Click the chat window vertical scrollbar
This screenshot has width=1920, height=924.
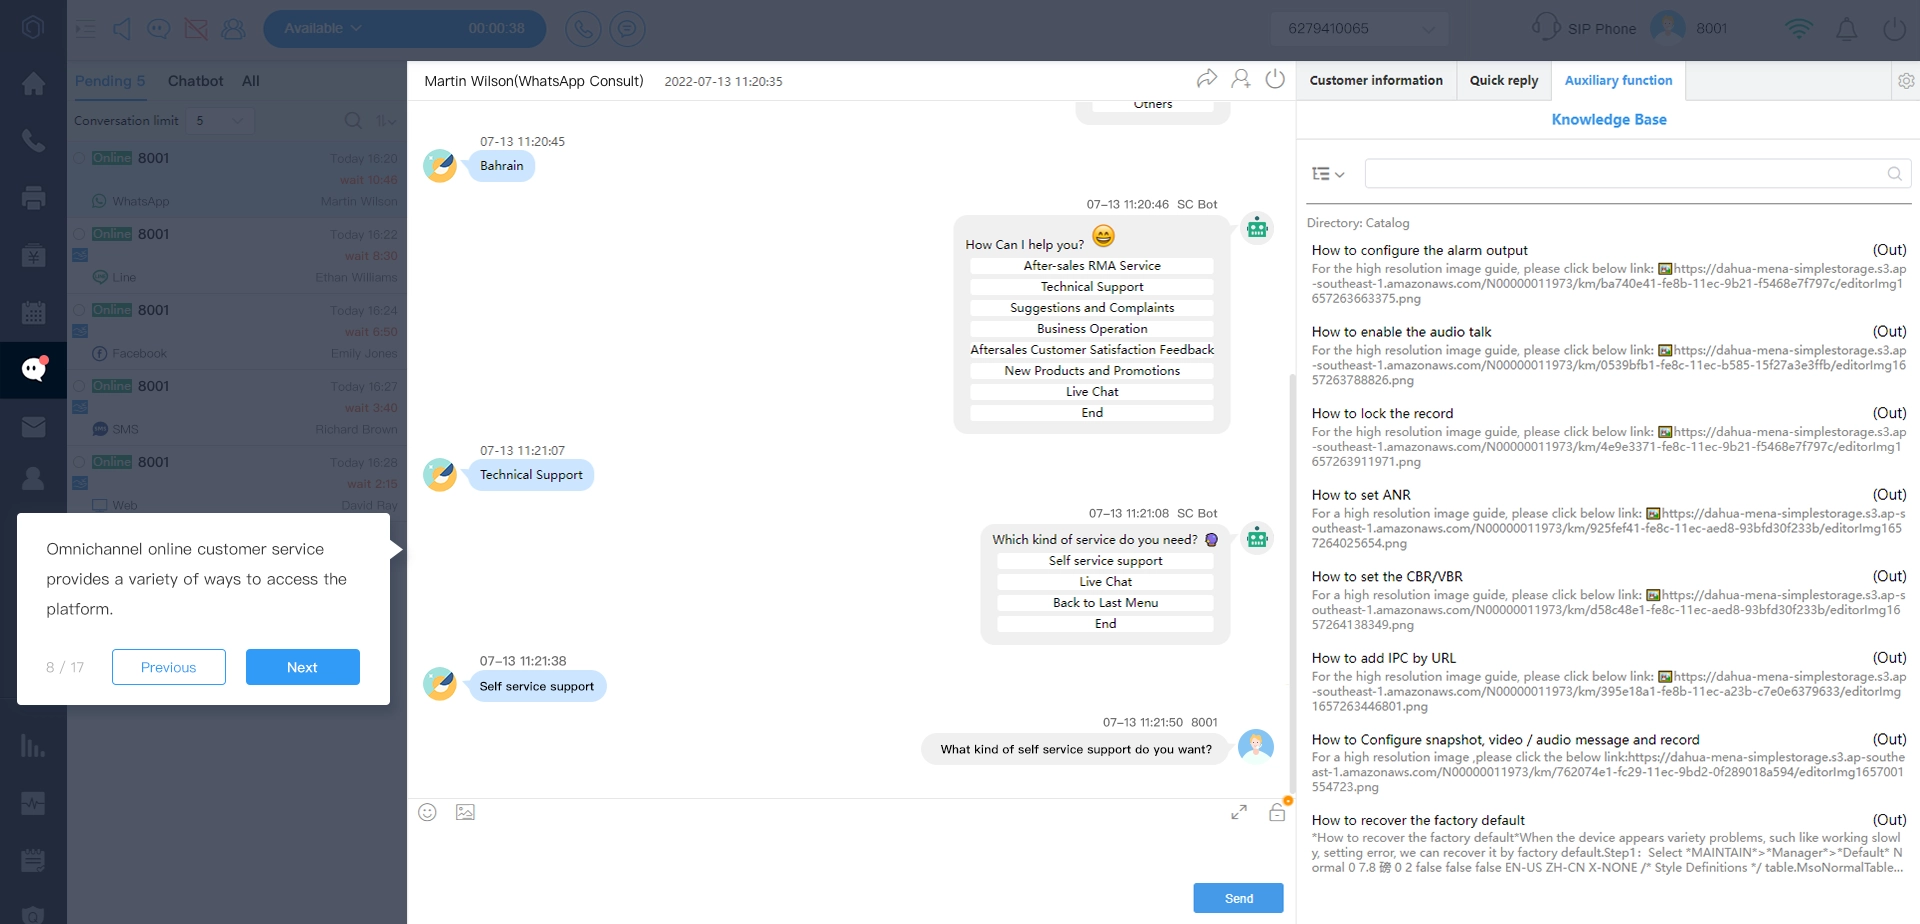tap(1292, 580)
